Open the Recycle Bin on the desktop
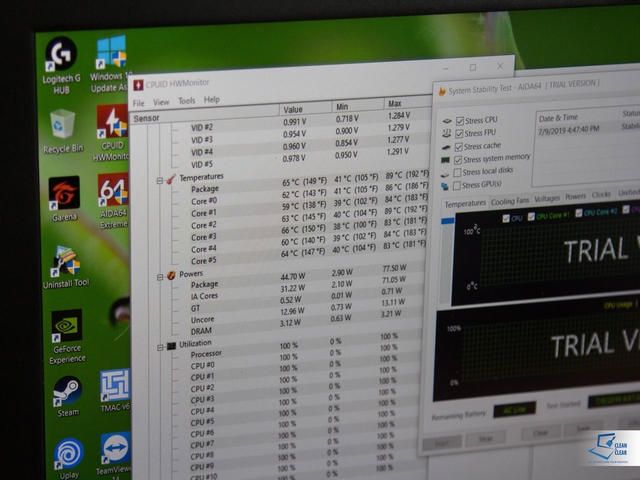 [x=63, y=125]
